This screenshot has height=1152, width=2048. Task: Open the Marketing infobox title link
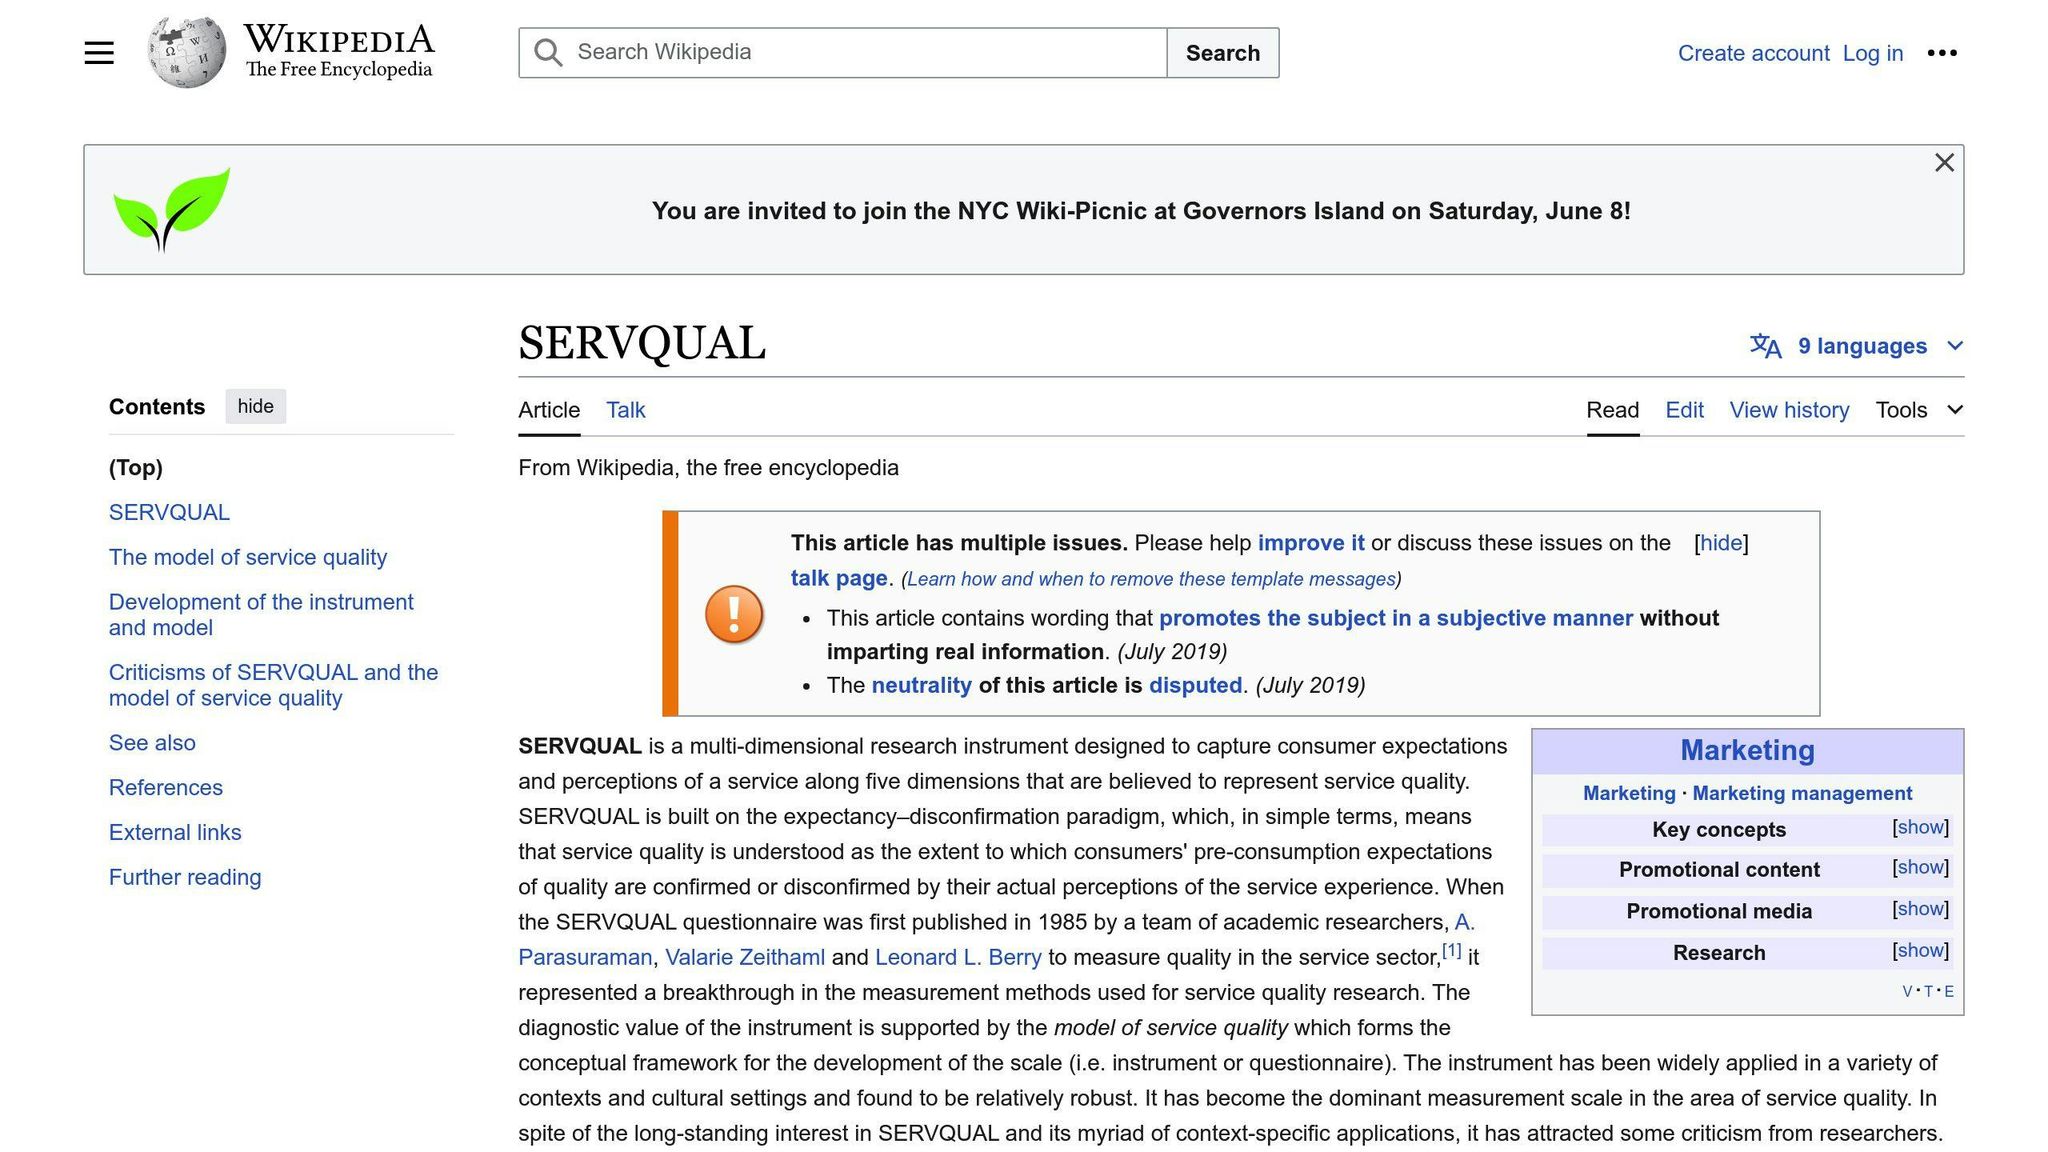(x=1747, y=750)
